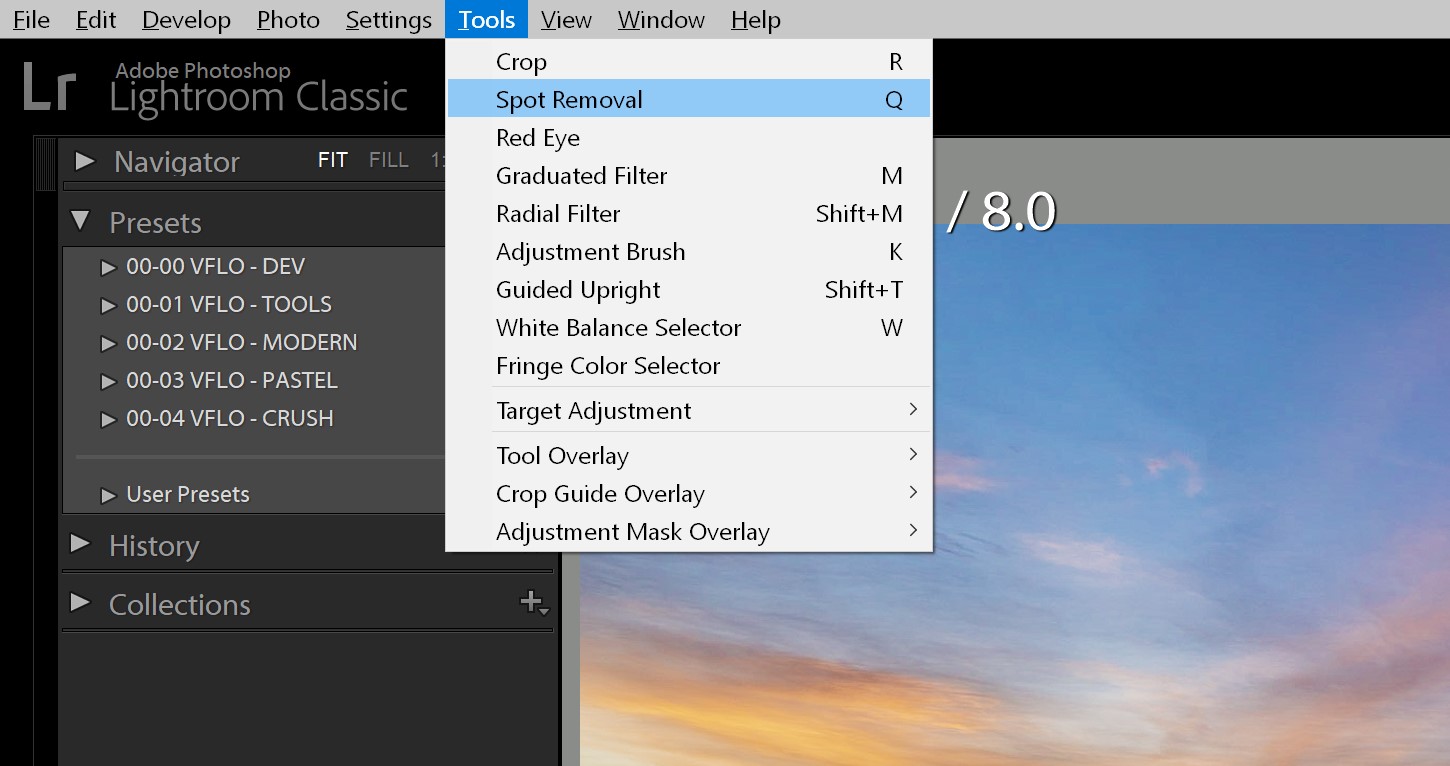
Task: Choose the Graduated Filter
Action: pos(581,175)
